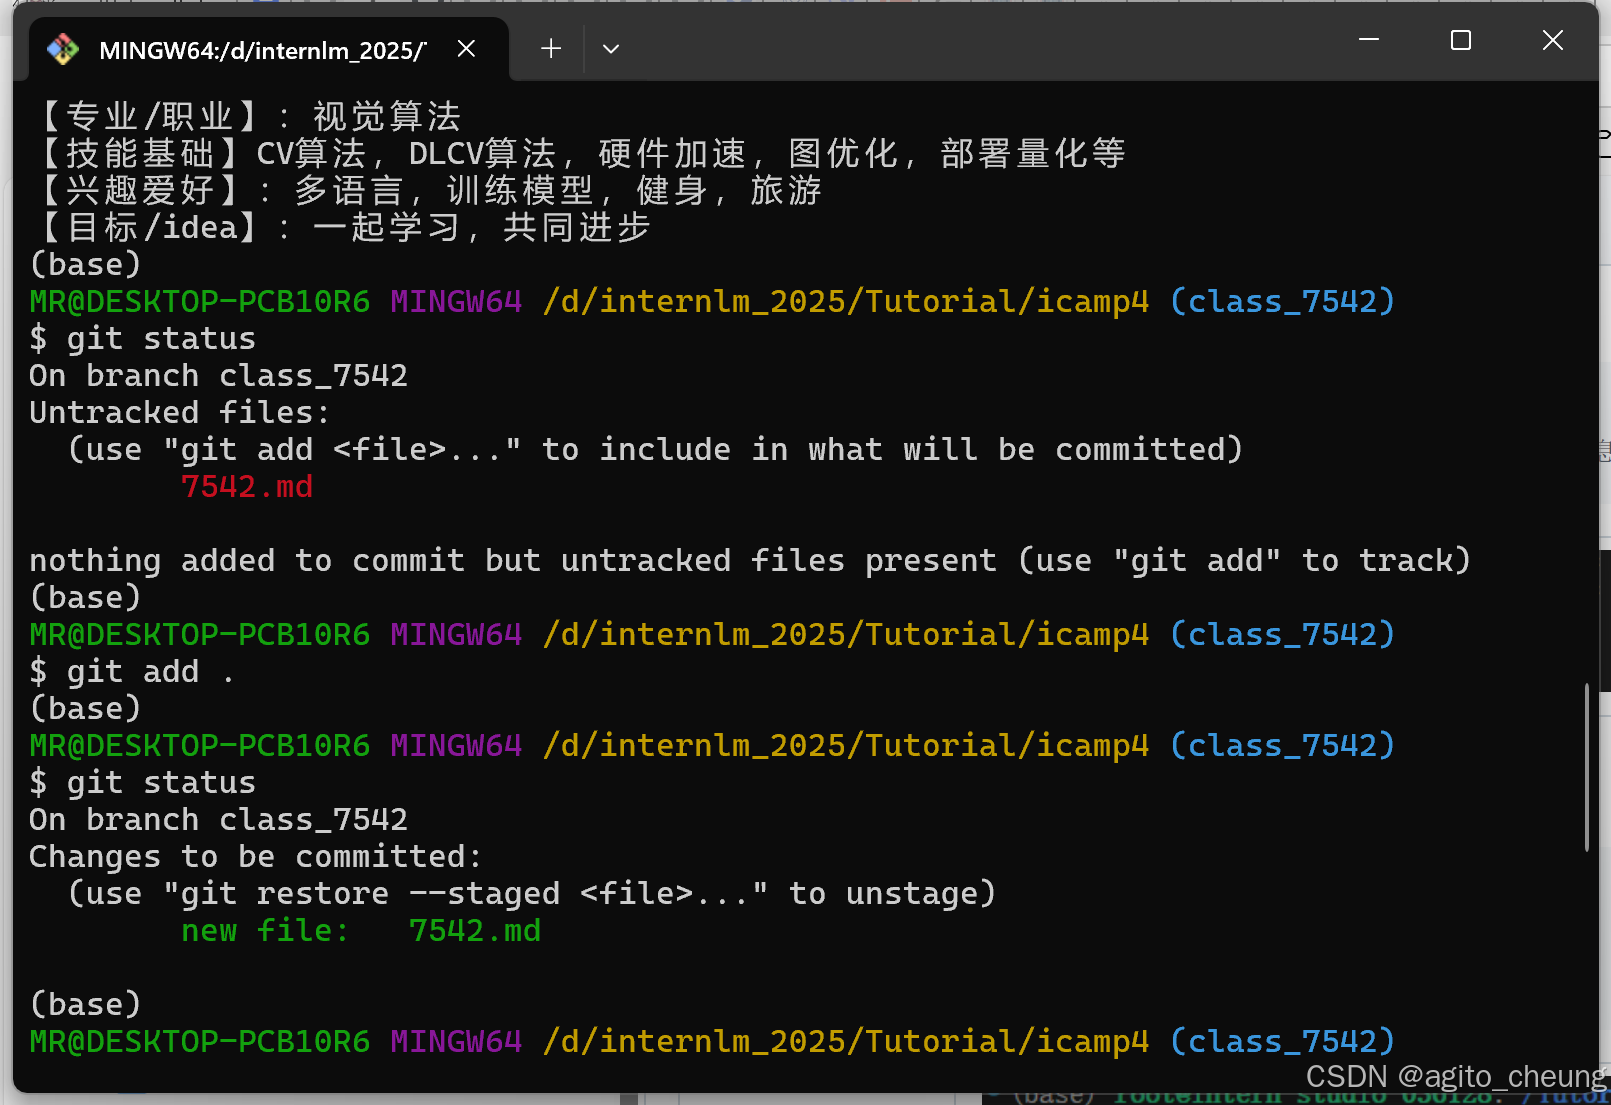Click the green staged entry new file 7542.md
The height and width of the screenshot is (1105, 1611).
pos(361,930)
